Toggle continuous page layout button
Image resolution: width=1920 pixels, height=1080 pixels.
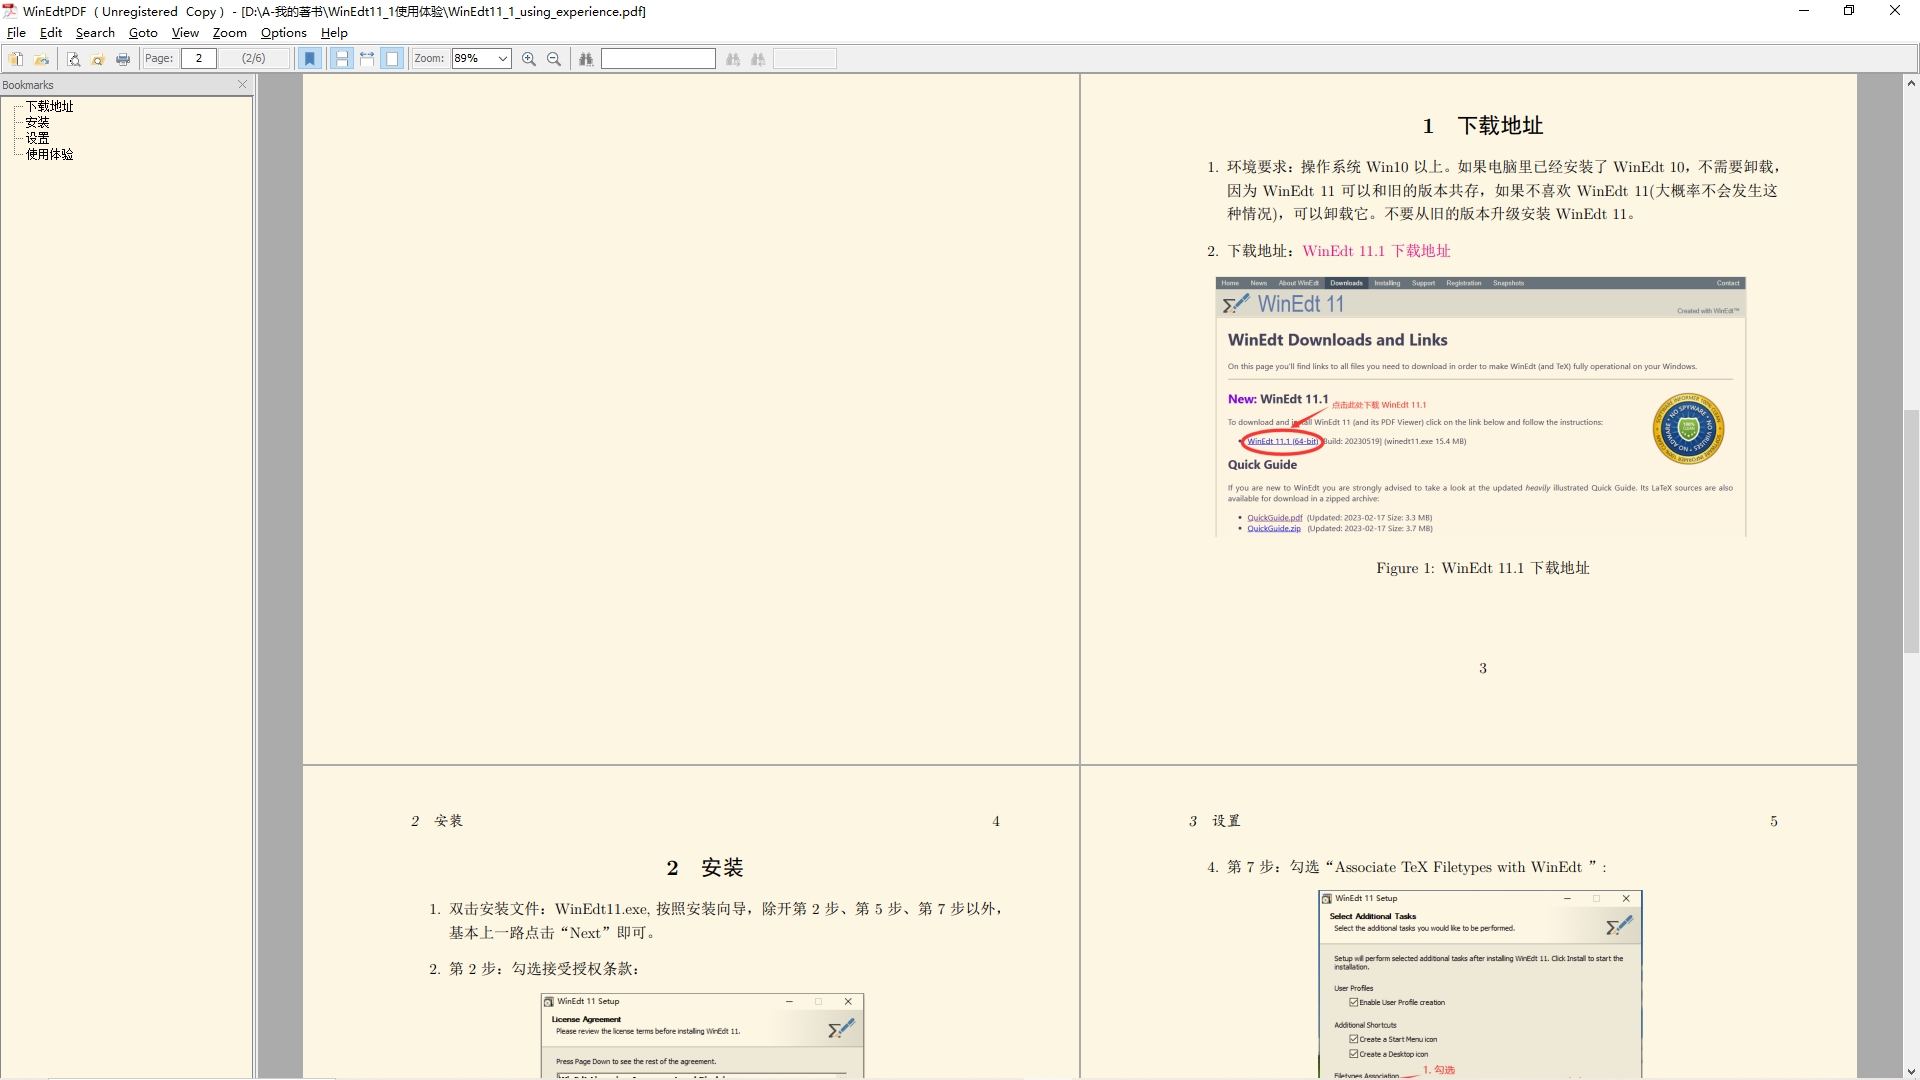point(341,59)
